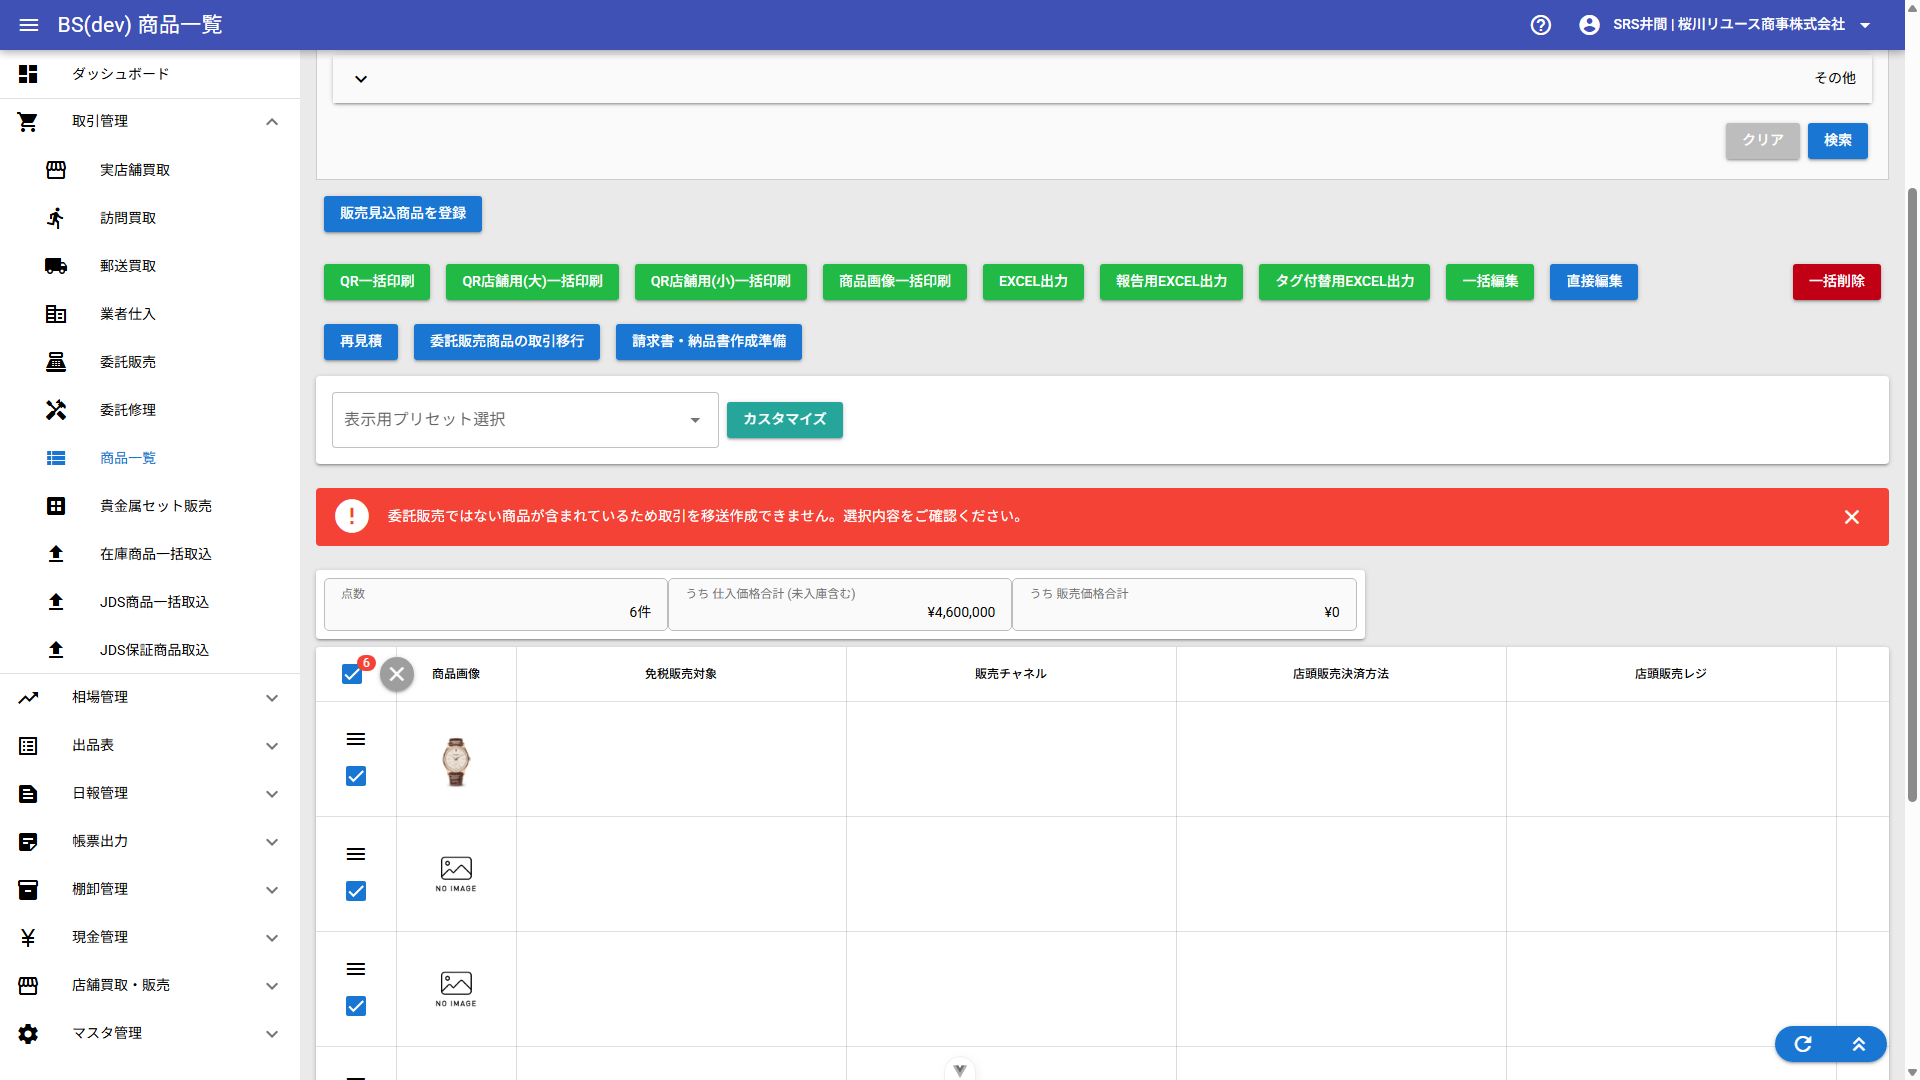Click the 販売見込商品を登録 button
The image size is (1920, 1080).
(x=403, y=214)
